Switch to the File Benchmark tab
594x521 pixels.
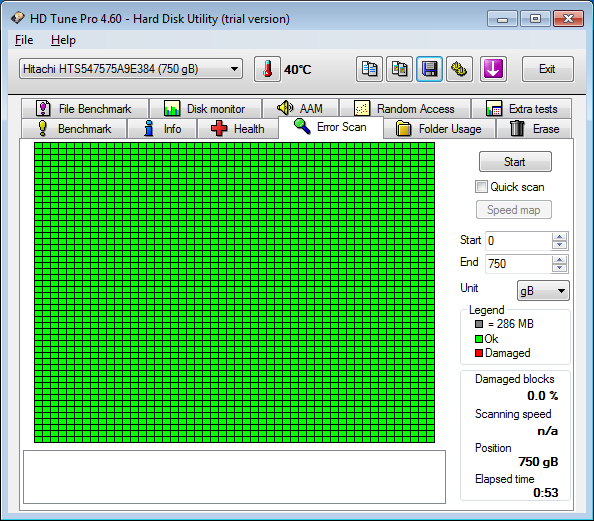(85, 109)
